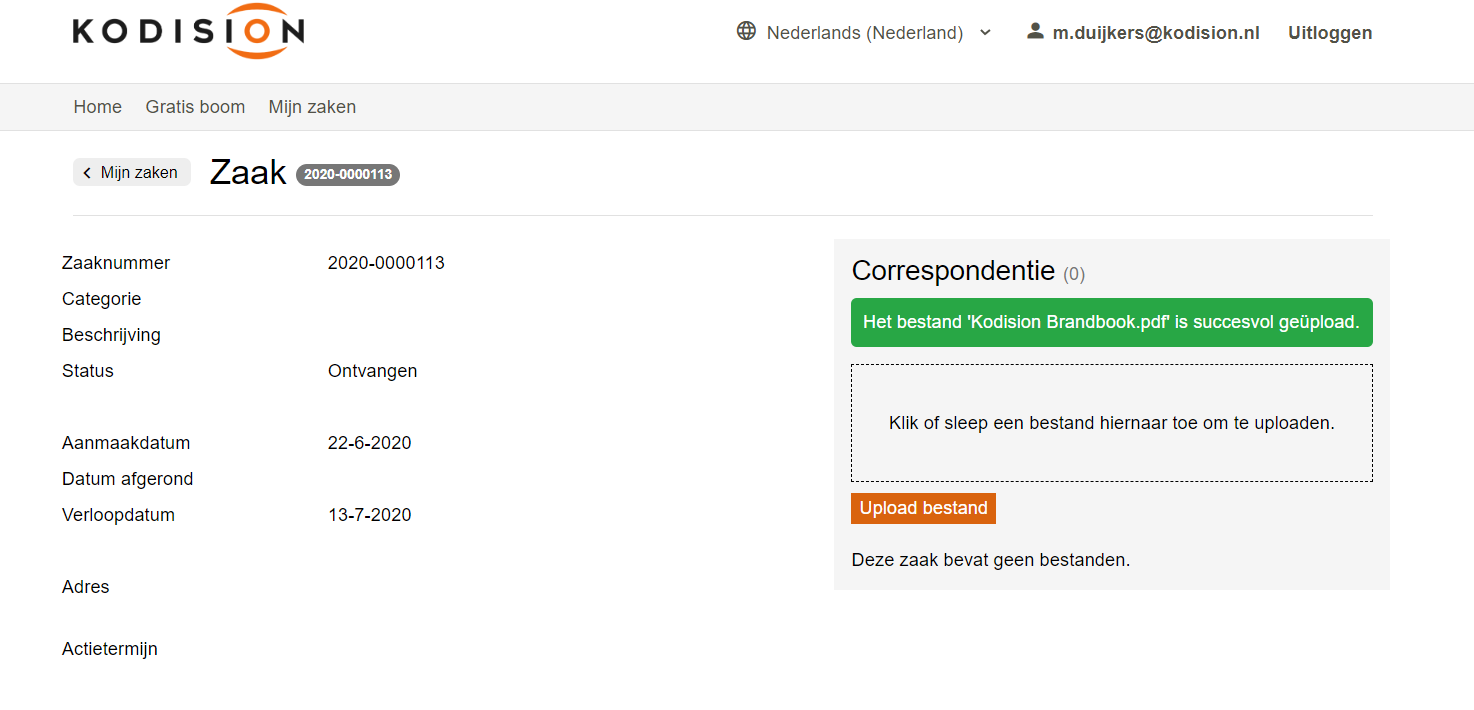The image size is (1474, 710).
Task: Click the gray 2020-0000113 badge beside Zaak
Action: coord(348,175)
